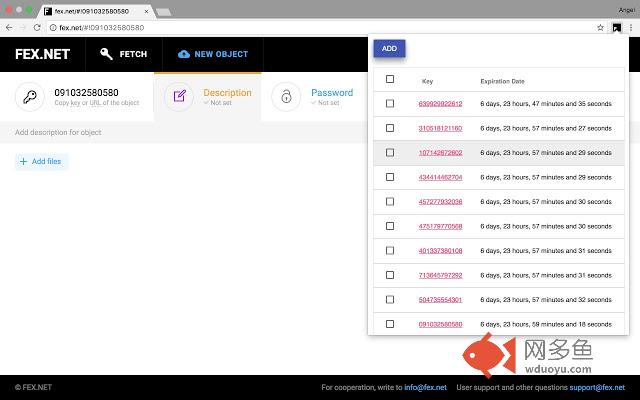Click the info@fex.net email link
640x400 pixels.
tap(425, 387)
